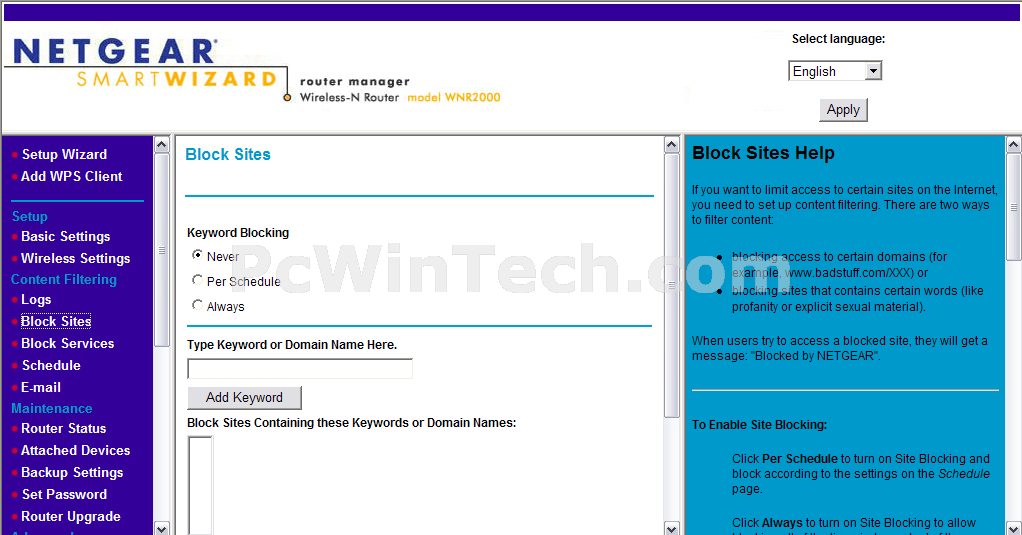Viewport: 1022px width, 535px height.
Task: Click the Block Sites page title
Action: pyautogui.click(x=228, y=154)
